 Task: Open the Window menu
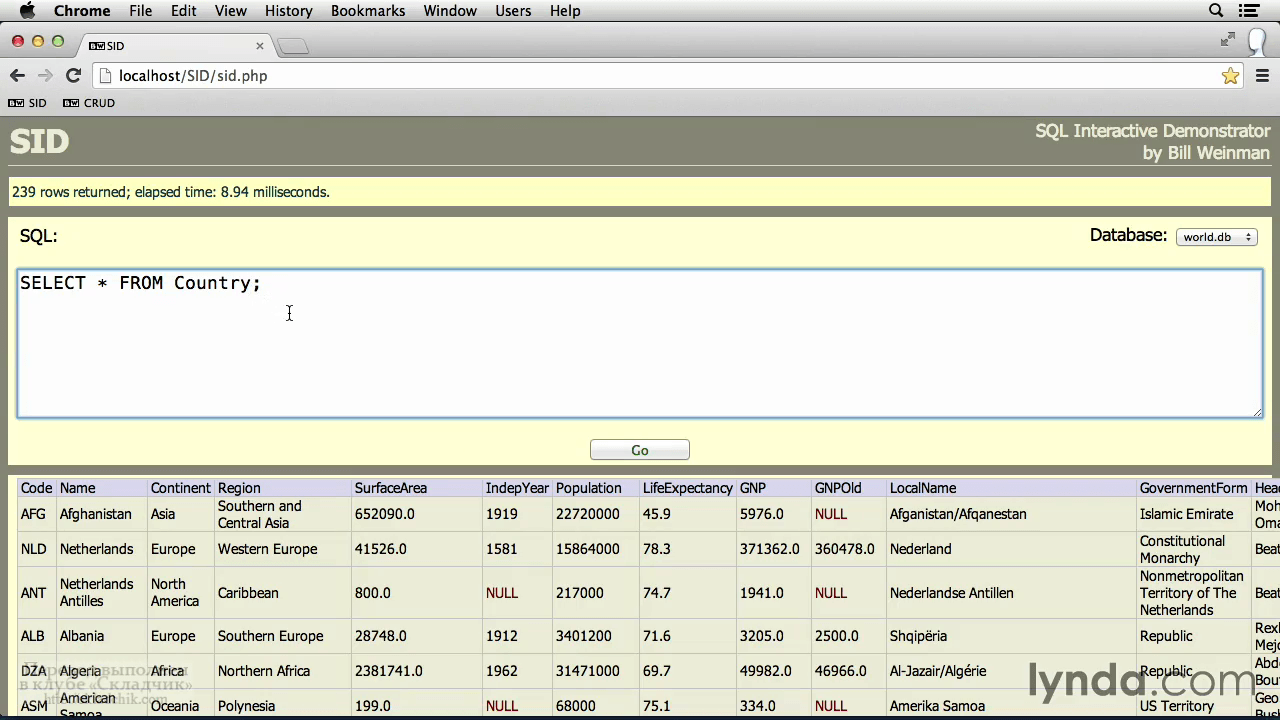(450, 11)
